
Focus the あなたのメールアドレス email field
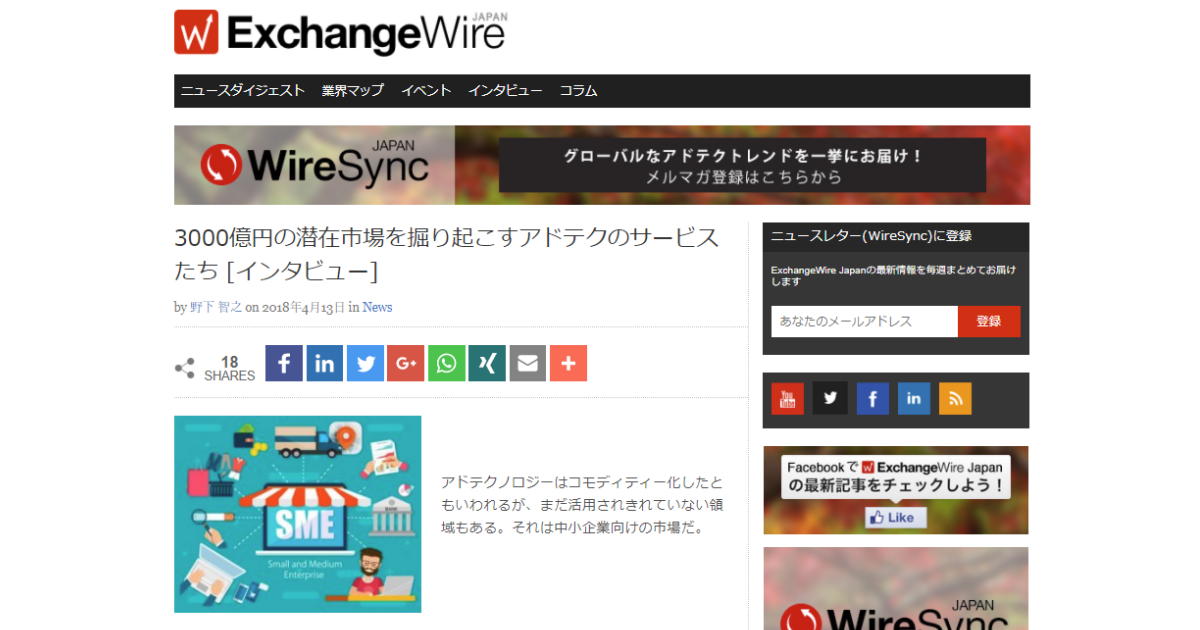[864, 321]
